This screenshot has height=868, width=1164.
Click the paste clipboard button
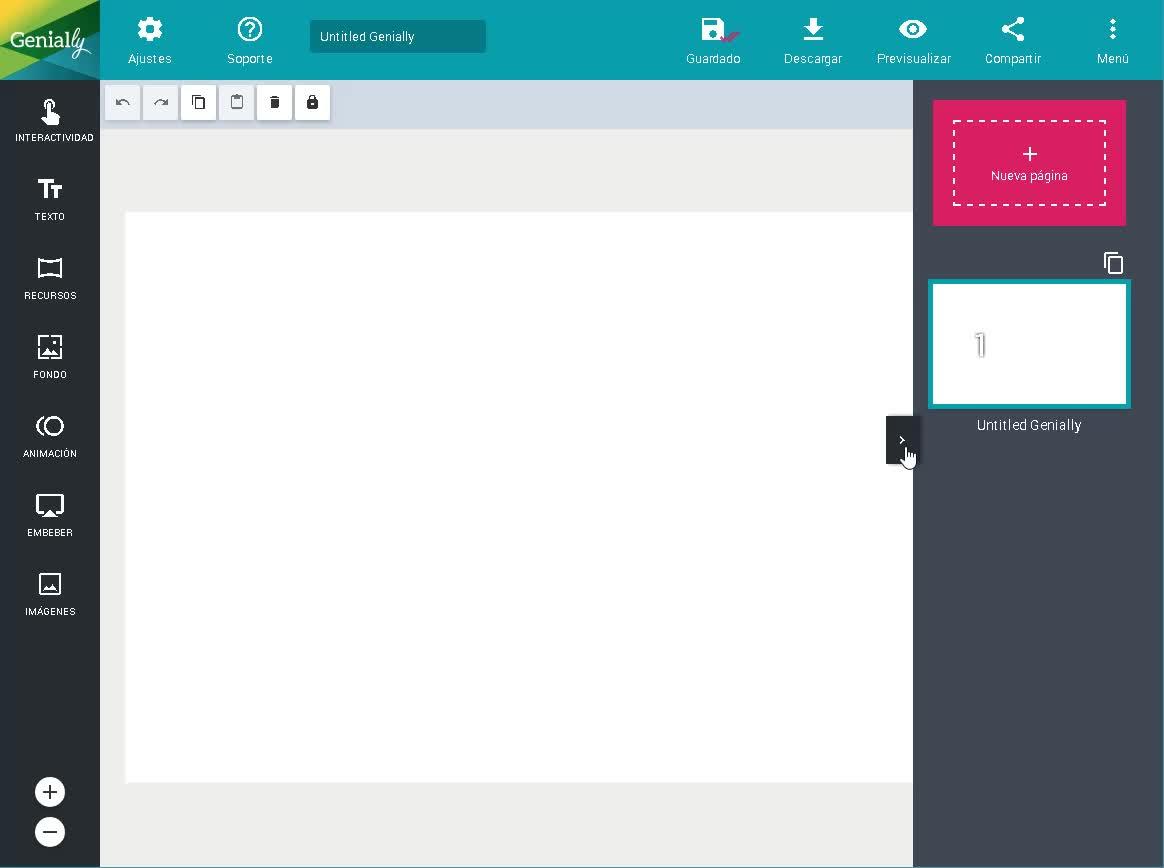point(236,102)
